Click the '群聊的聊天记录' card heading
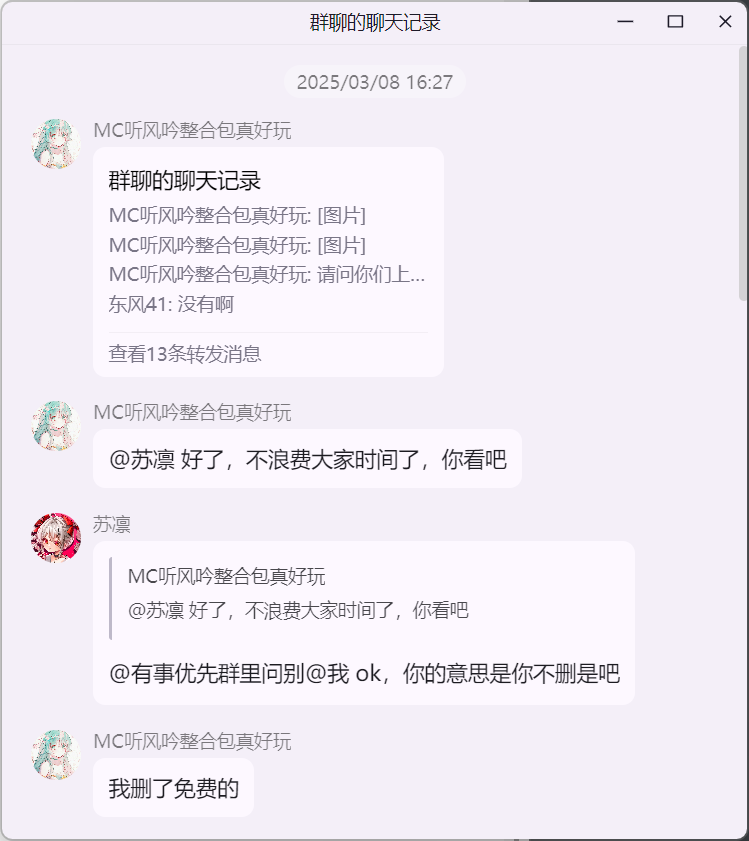The width and height of the screenshot is (749, 841). 185,181
